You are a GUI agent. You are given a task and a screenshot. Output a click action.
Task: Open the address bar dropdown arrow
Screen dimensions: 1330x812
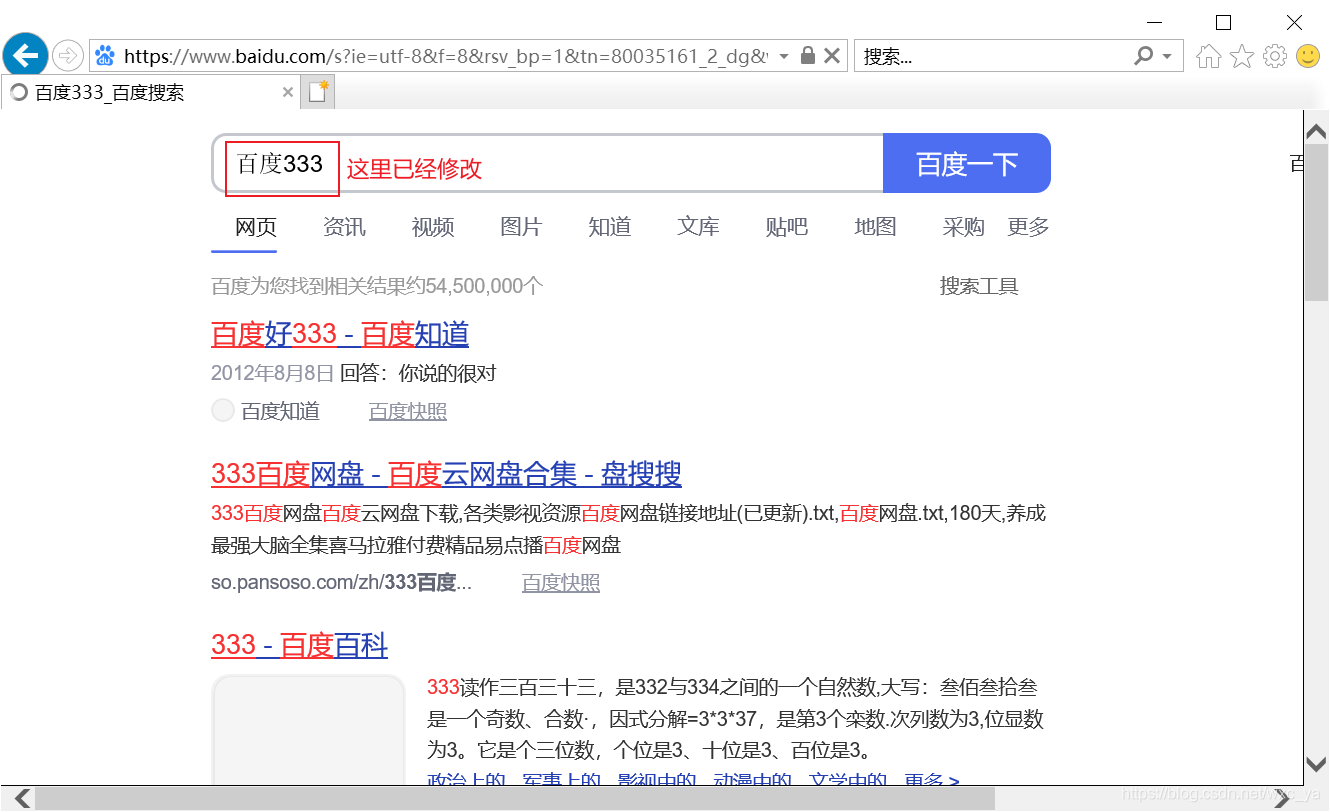[784, 56]
